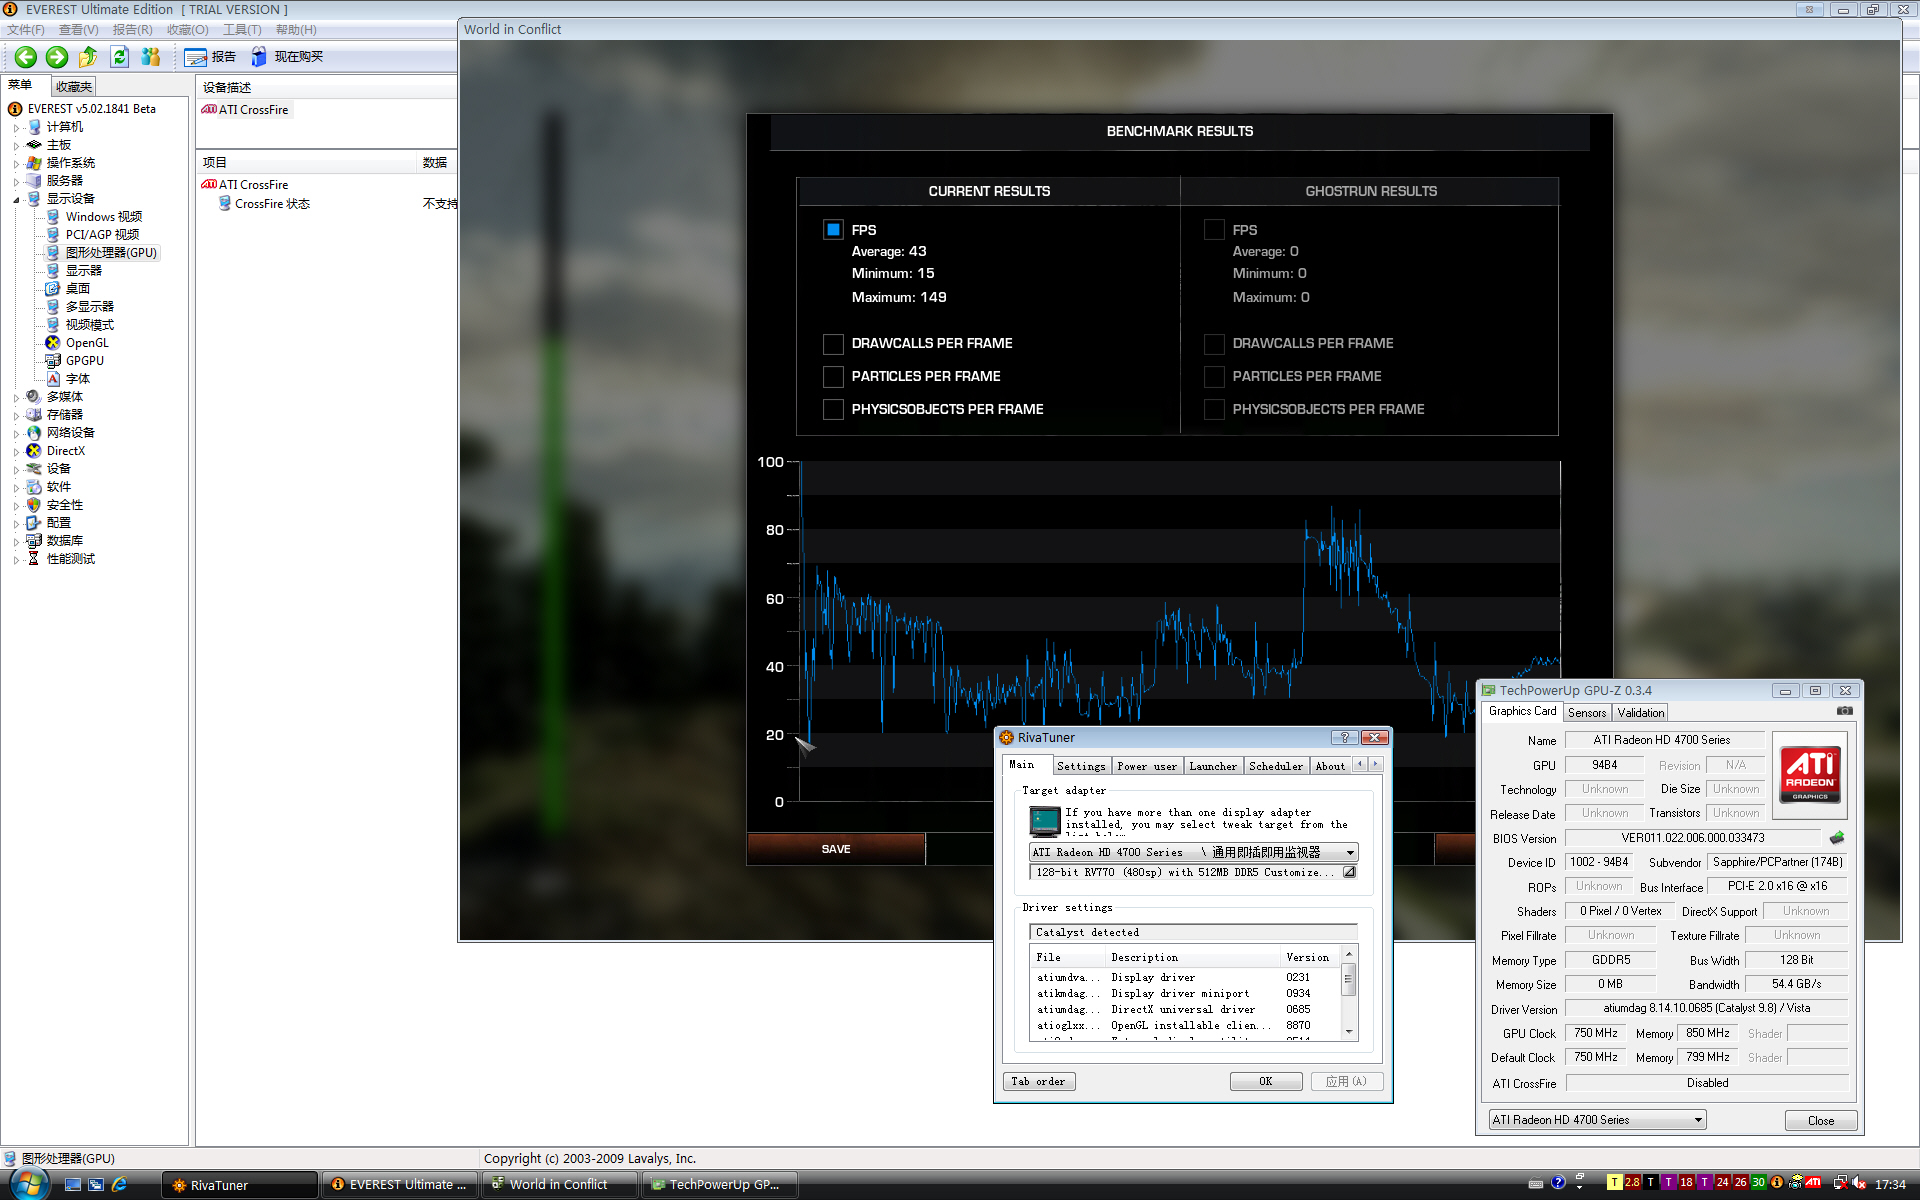Screen dimensions: 1920x1200
Task: Click the ATI CrossFire item icon in list
Action: click(209, 185)
